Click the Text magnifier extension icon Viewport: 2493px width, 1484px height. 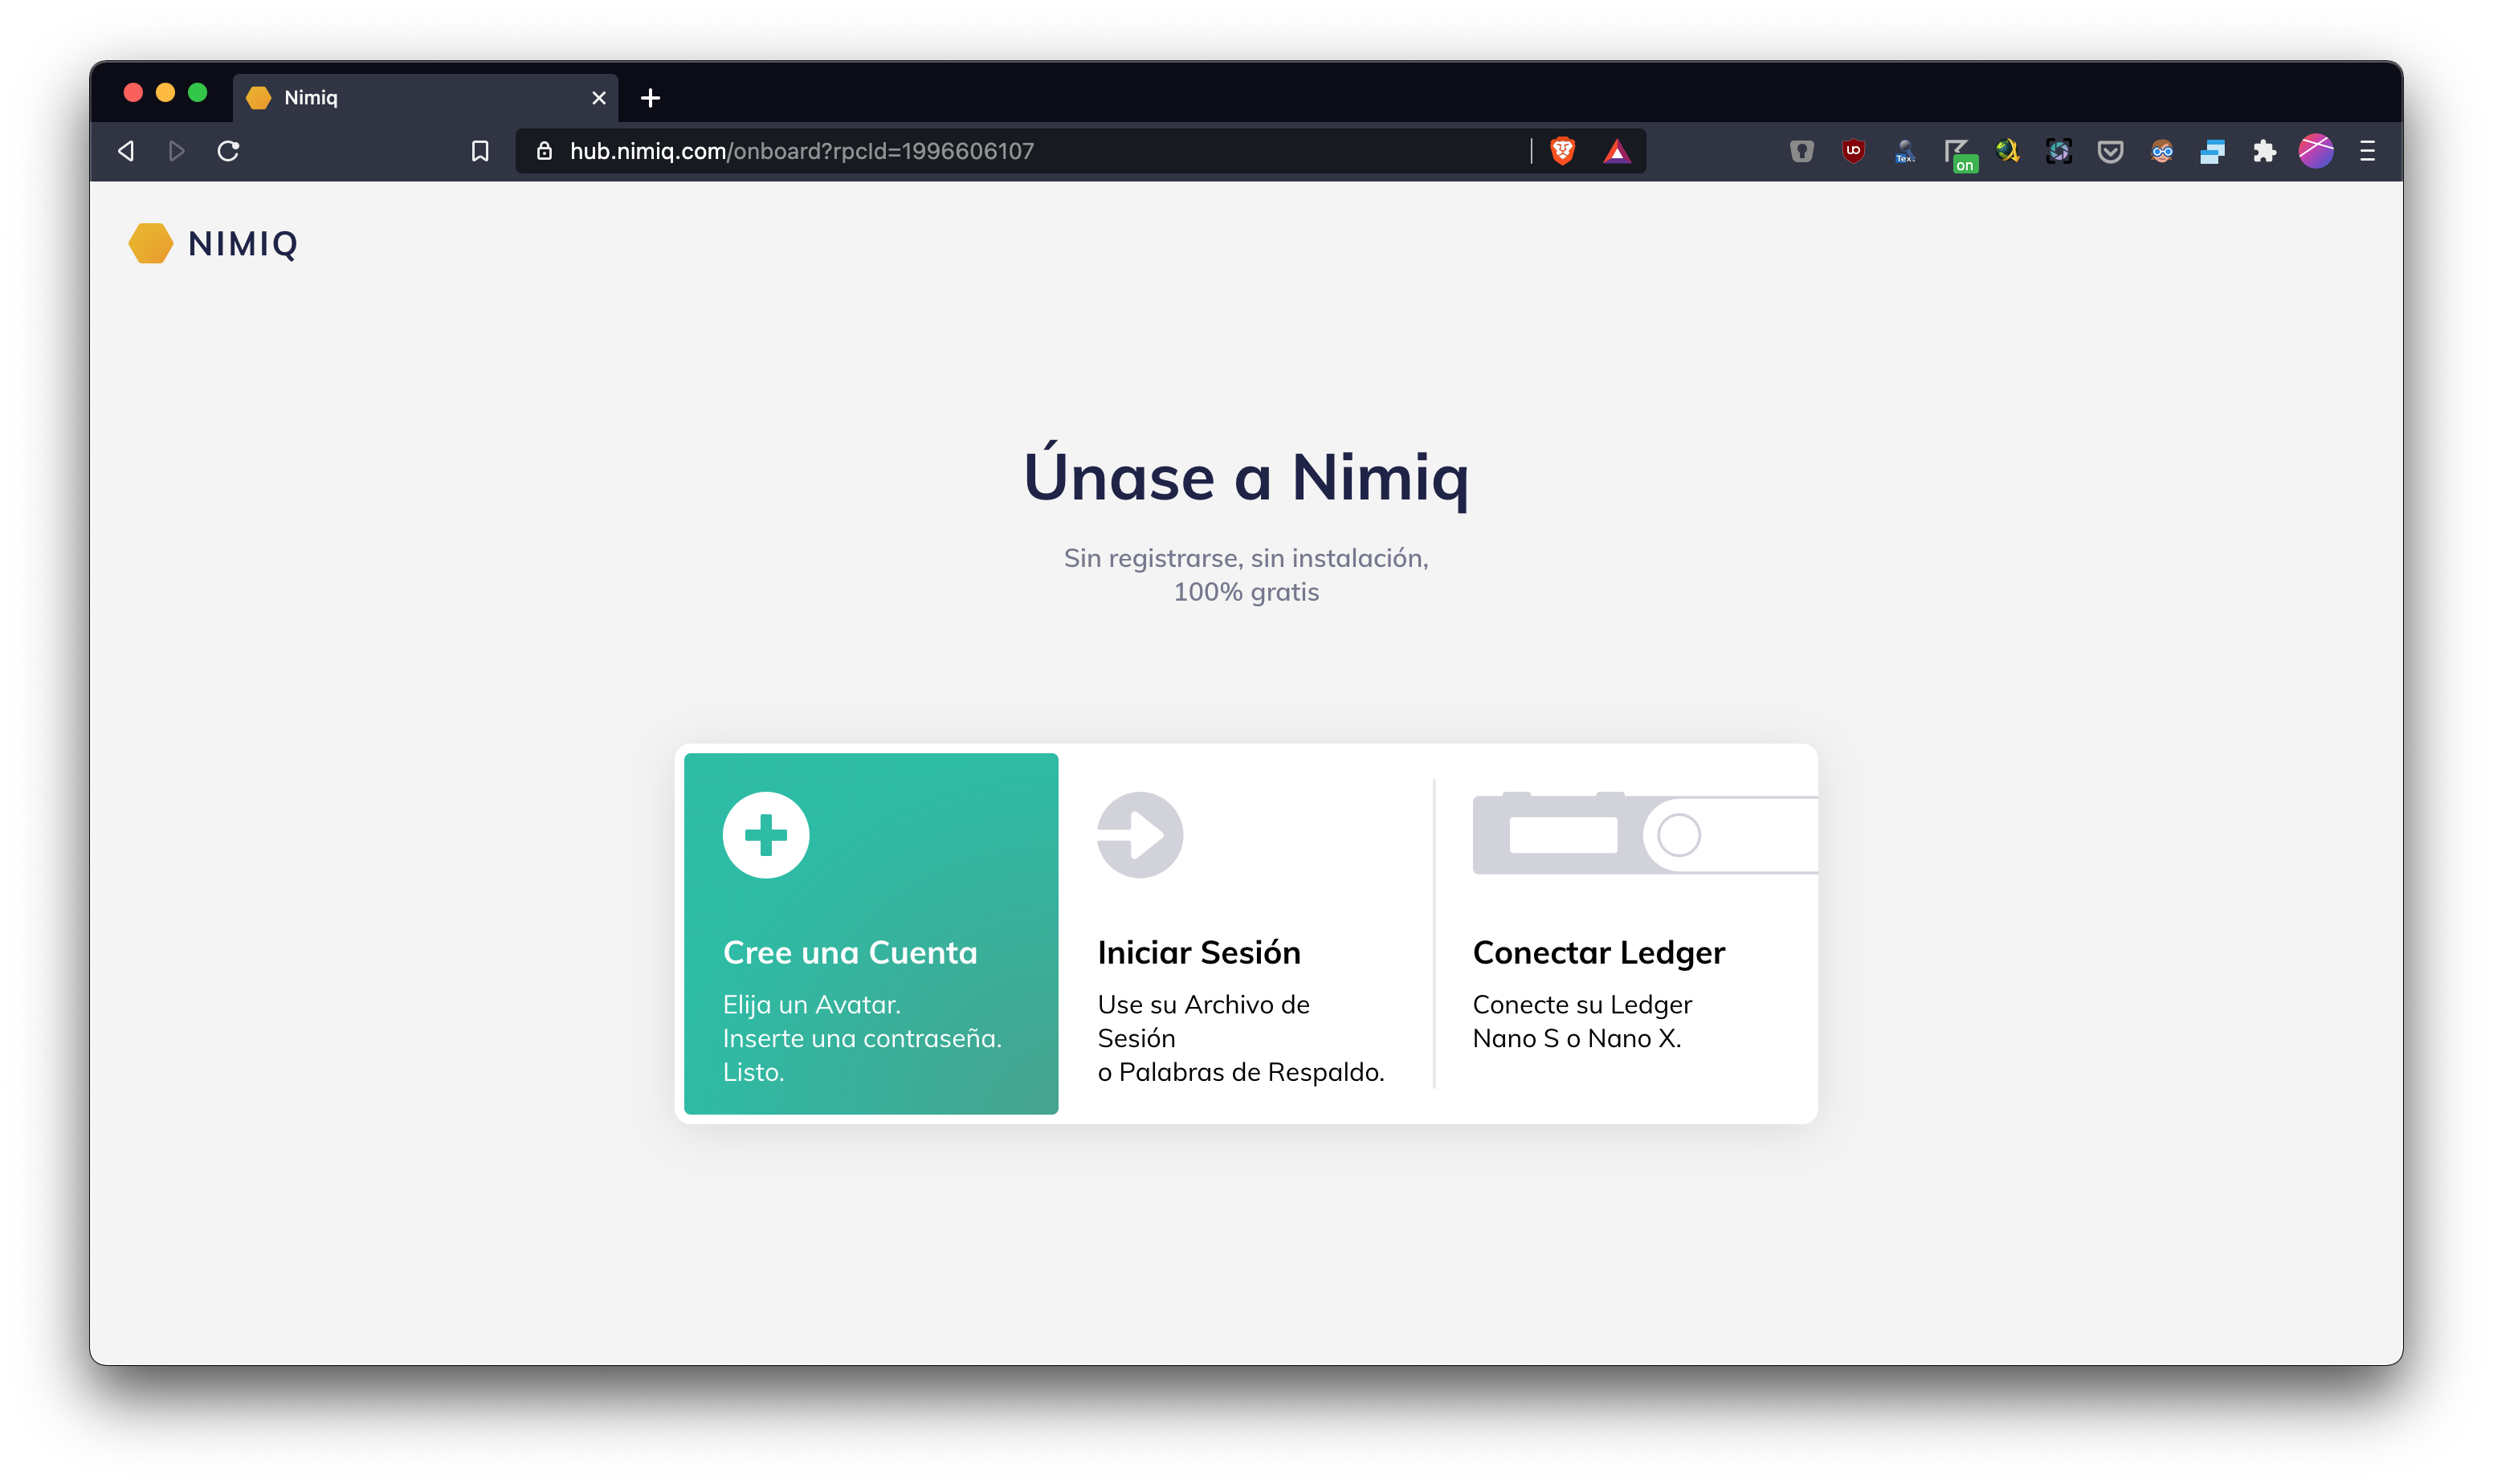point(1905,151)
